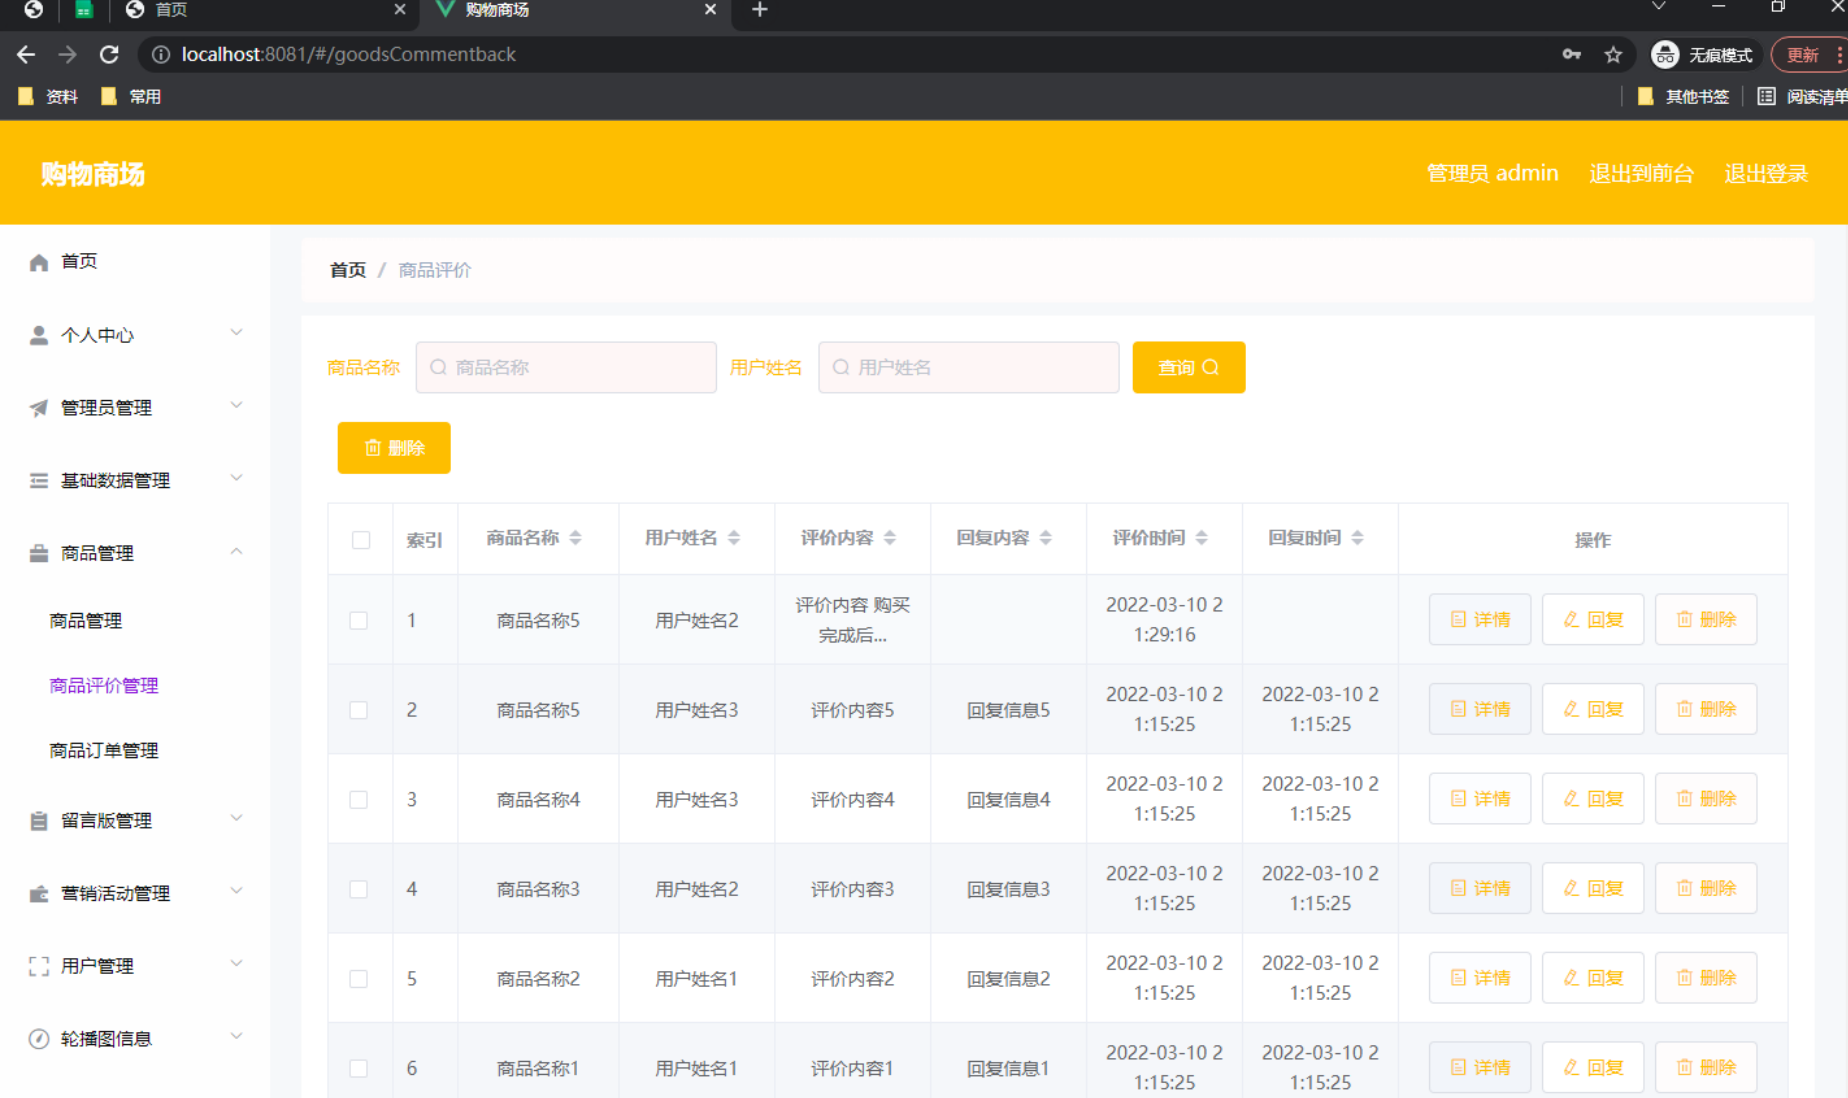The height and width of the screenshot is (1098, 1848).
Task: Expand the 留言版管理 menu chevron
Action: point(237,818)
